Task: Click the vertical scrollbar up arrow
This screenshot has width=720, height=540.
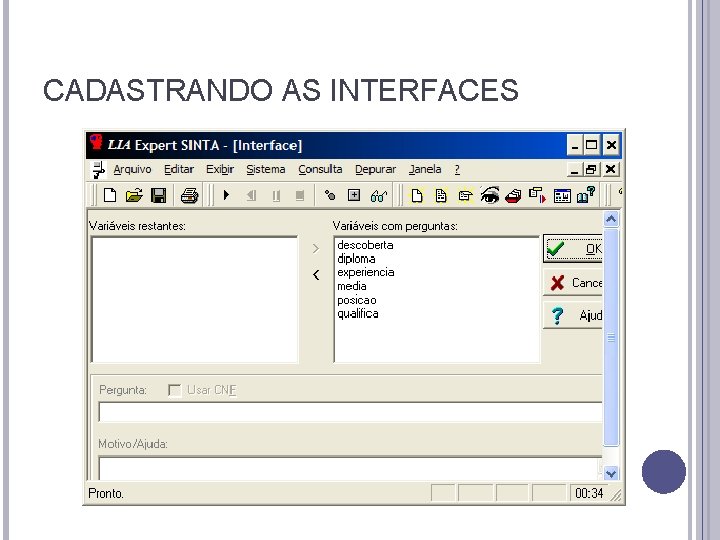Action: 611,219
